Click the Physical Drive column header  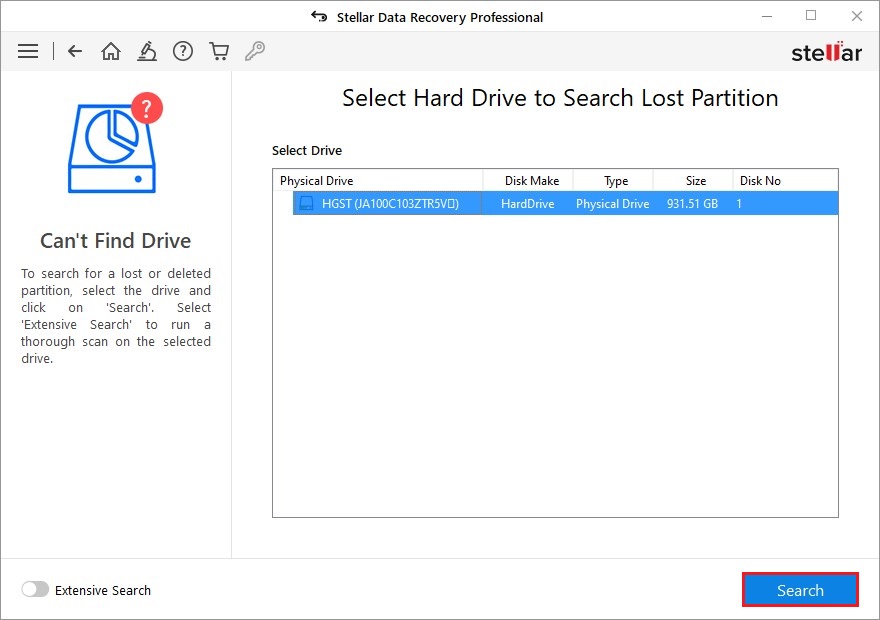[x=317, y=180]
